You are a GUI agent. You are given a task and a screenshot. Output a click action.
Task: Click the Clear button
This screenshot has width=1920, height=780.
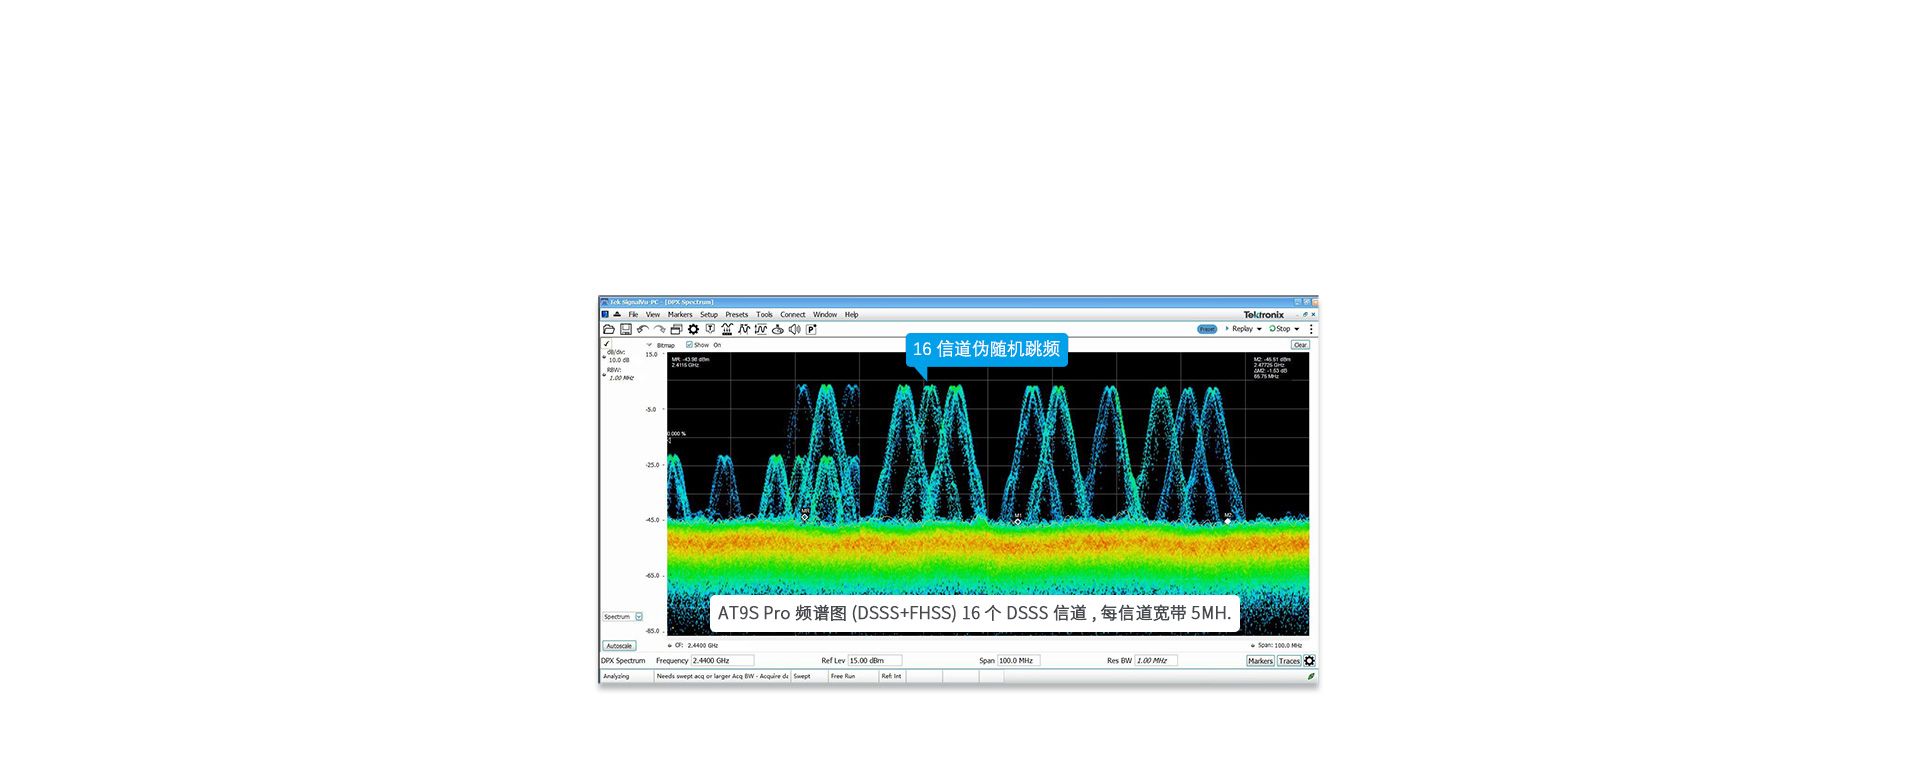click(x=1300, y=345)
